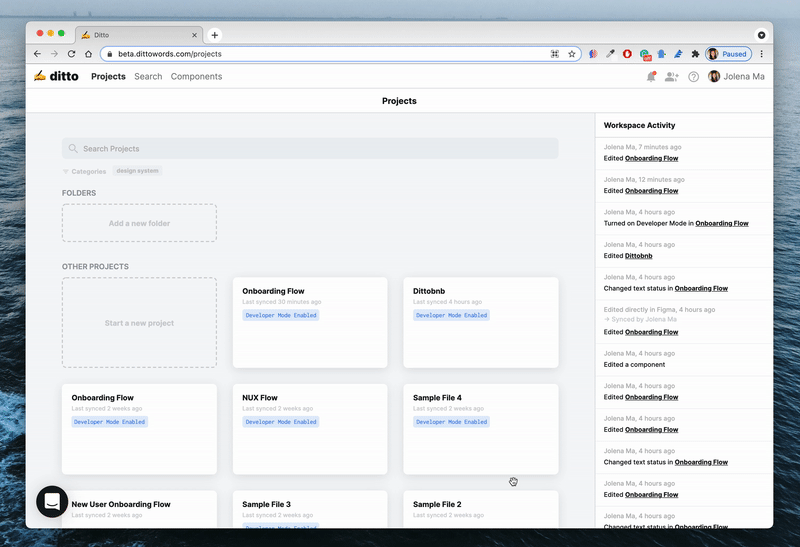Open the Dittobnb project card
Viewport: 800px width, 547px height.
(x=481, y=322)
